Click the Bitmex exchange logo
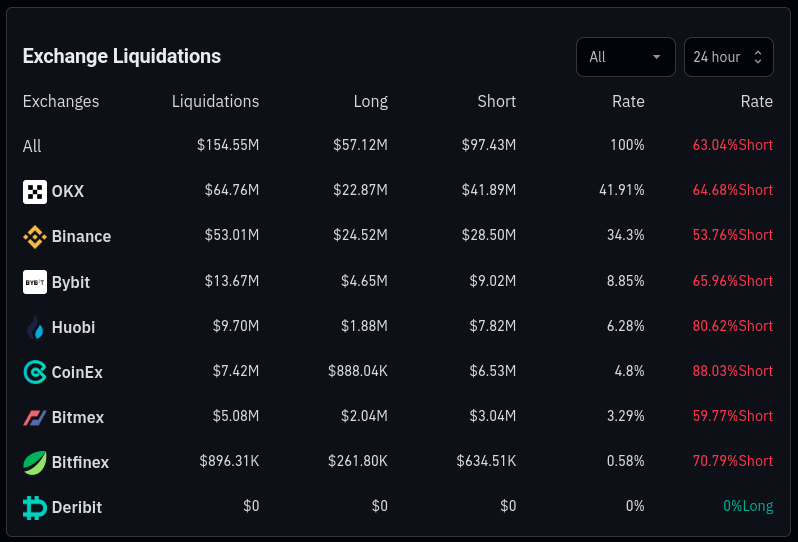 pyautogui.click(x=35, y=417)
